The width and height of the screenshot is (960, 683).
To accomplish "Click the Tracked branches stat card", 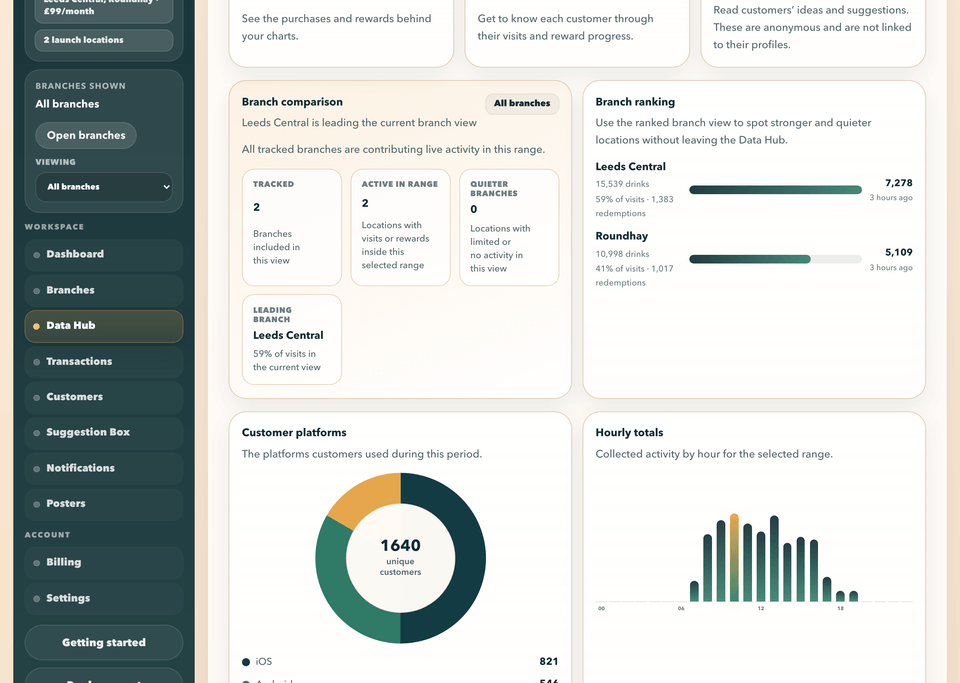I will [x=291, y=228].
